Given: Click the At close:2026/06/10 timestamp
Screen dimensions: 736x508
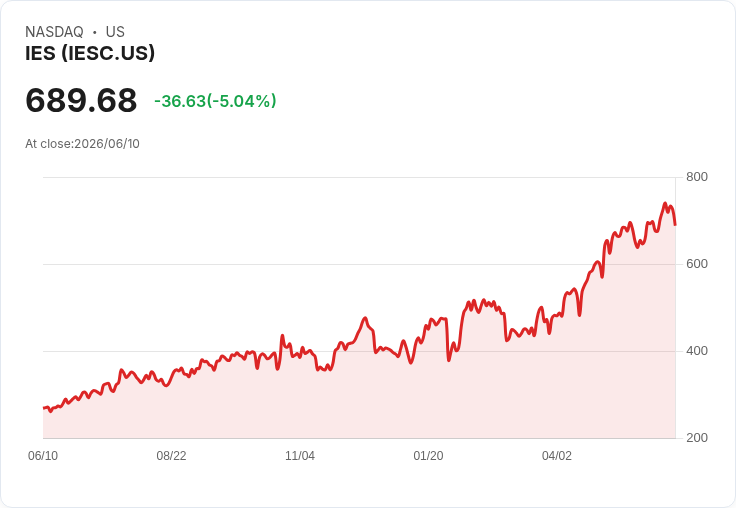Looking at the screenshot, I should tap(82, 144).
